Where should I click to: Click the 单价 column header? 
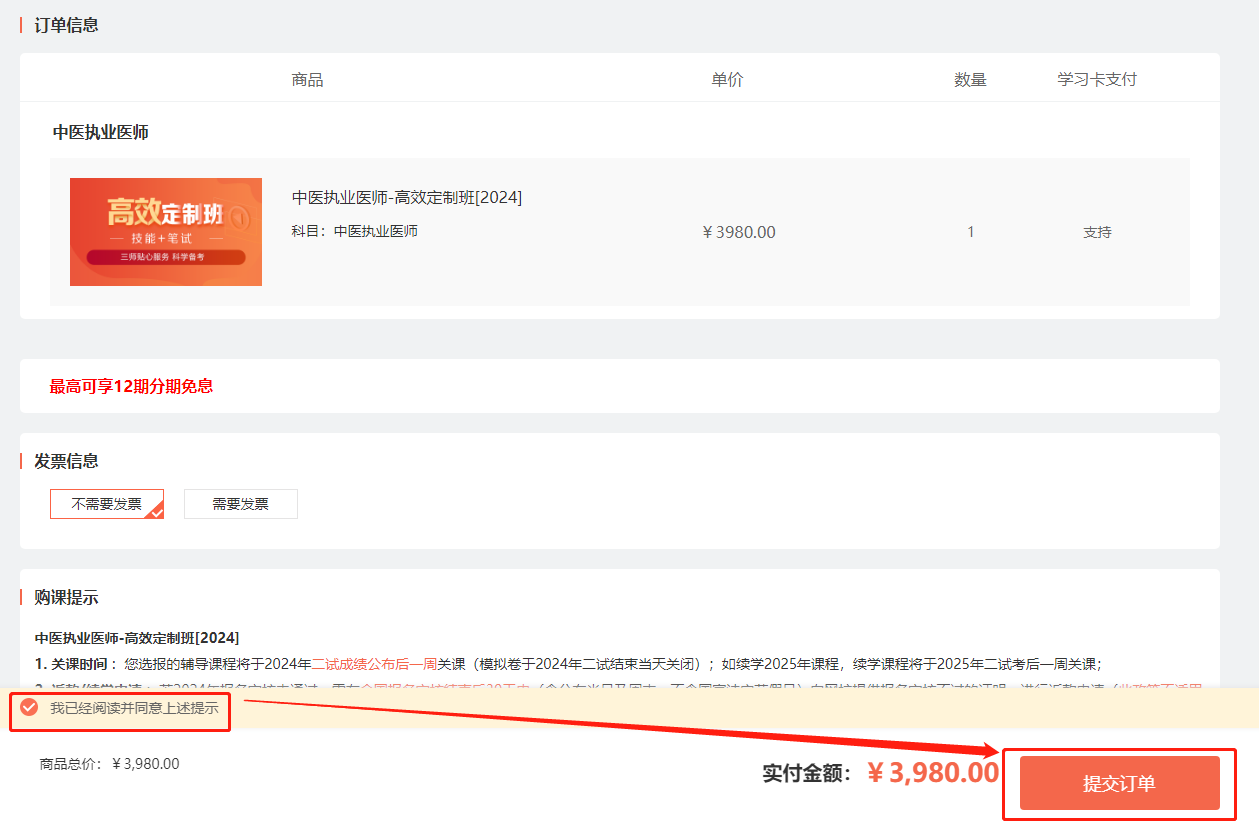727,80
